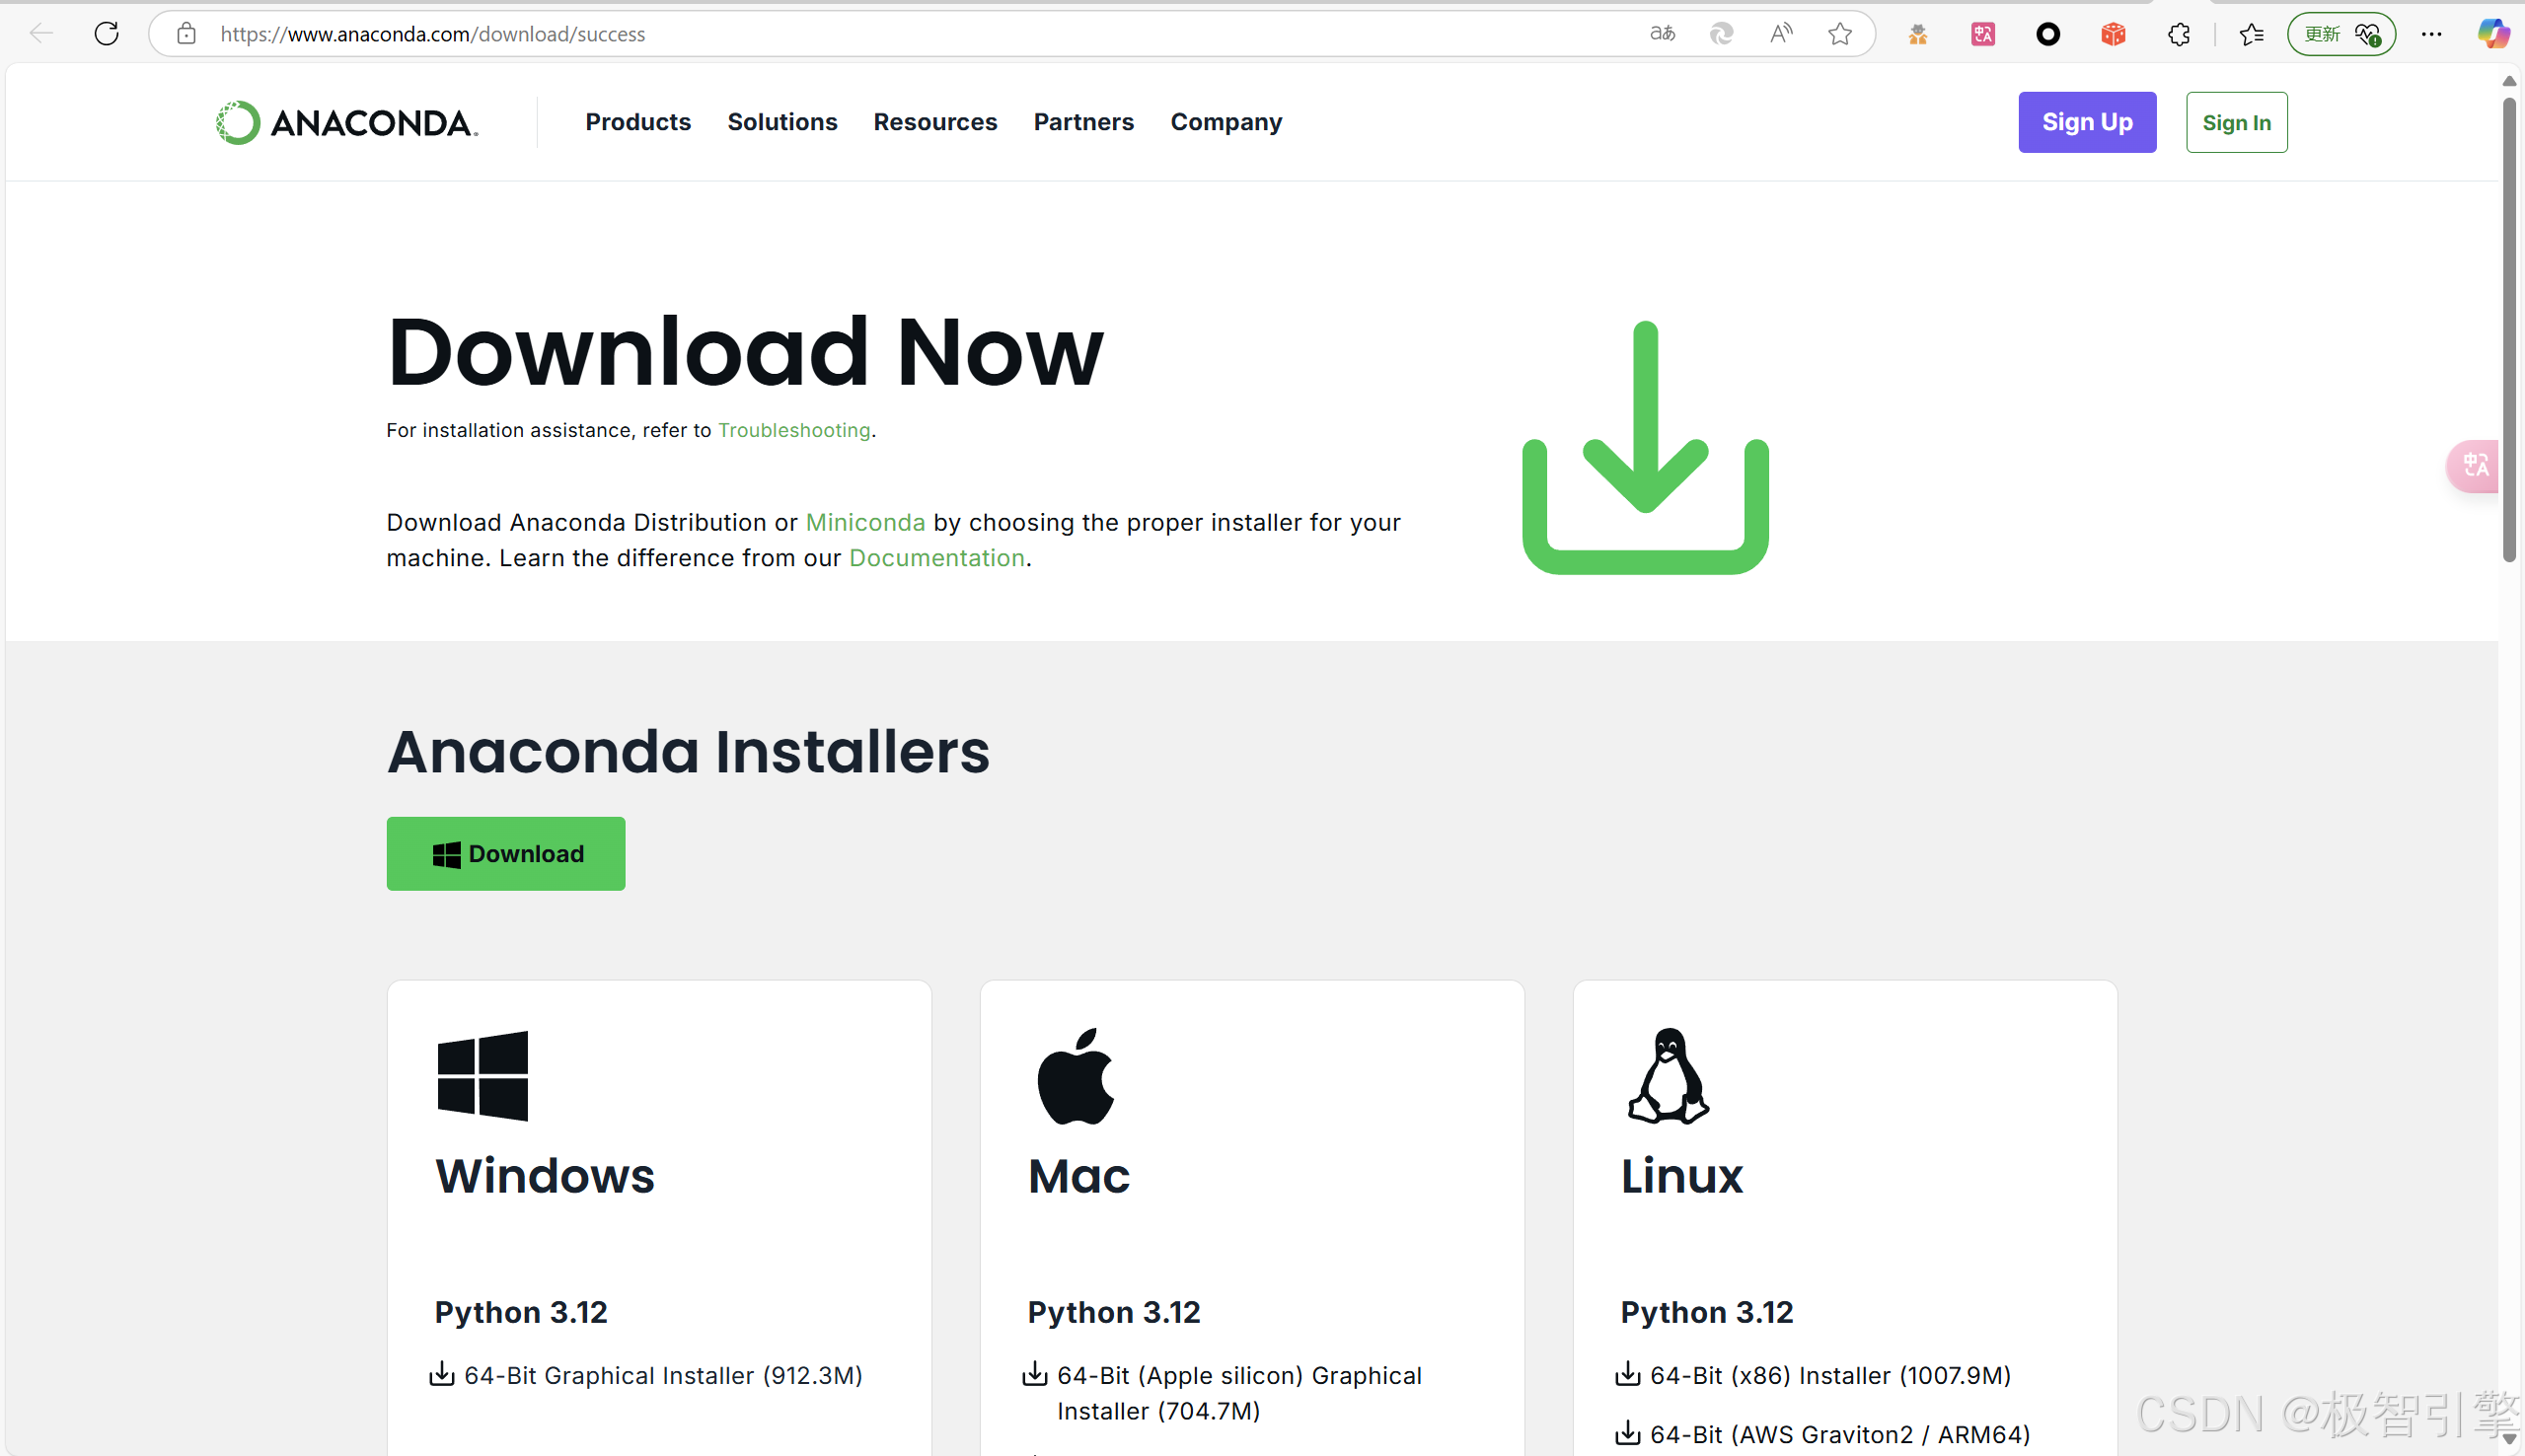Open the Resources menu
The height and width of the screenshot is (1456, 2525).
[935, 122]
